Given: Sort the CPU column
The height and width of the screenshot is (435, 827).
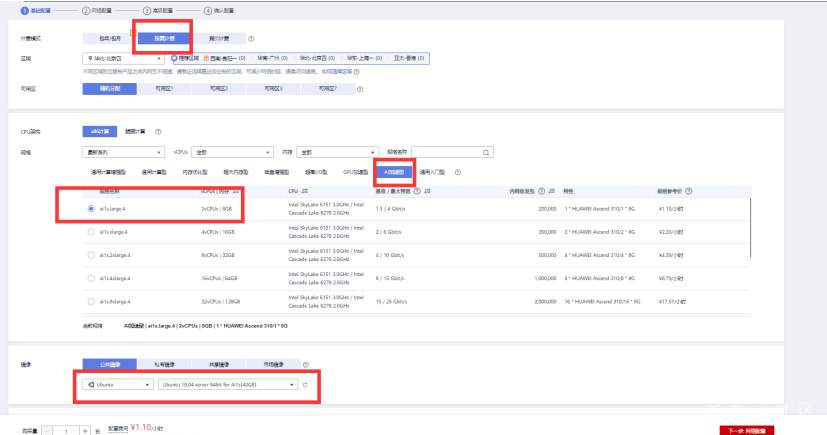Looking at the screenshot, I should pos(305,191).
